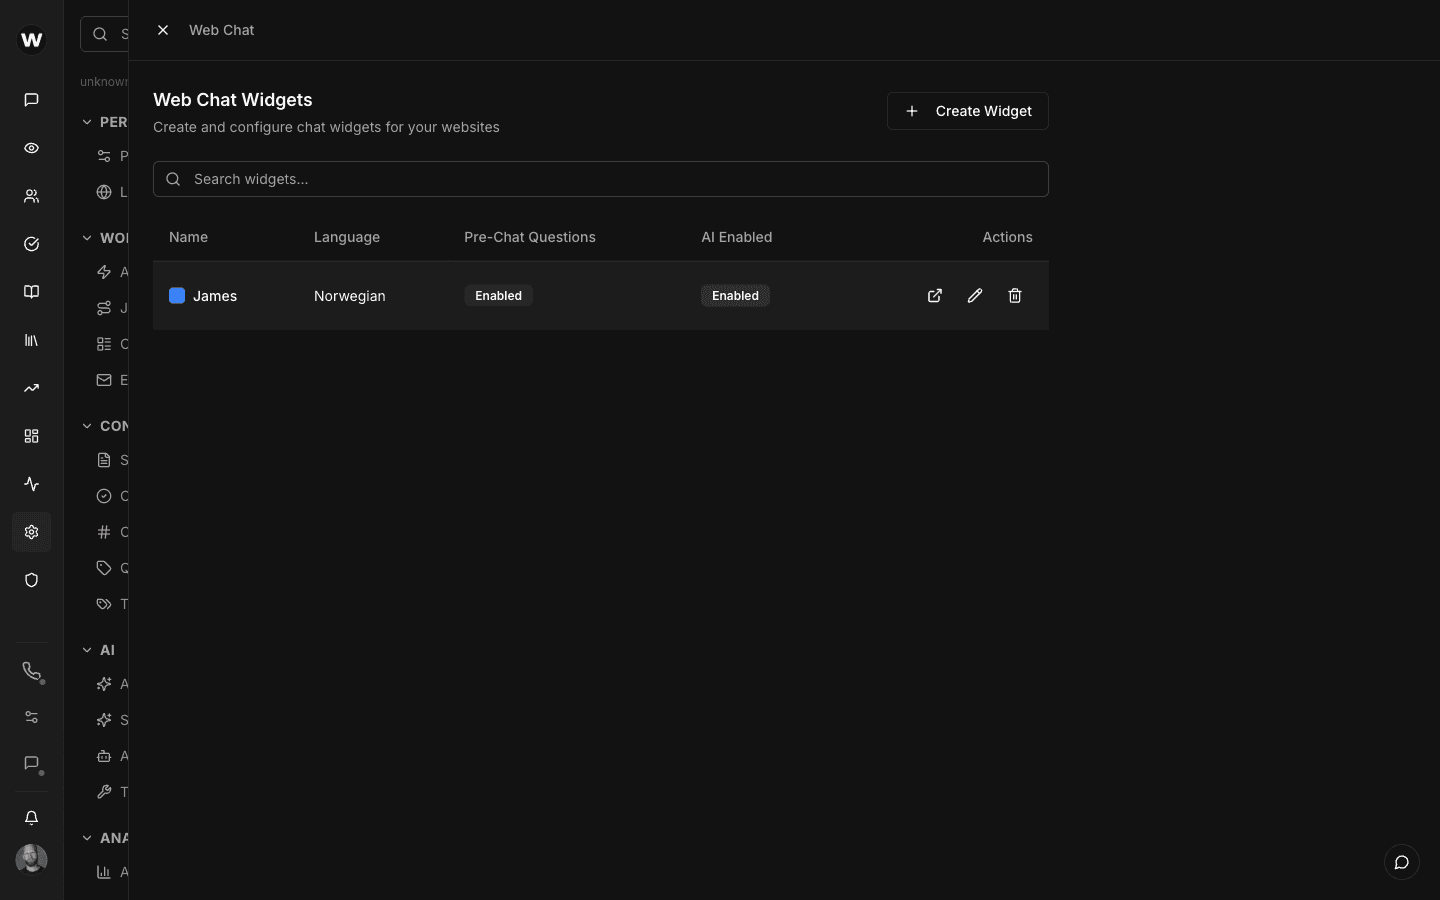Collapse the ANALYTICS section in the sidebar
1440x900 pixels.
click(x=88, y=838)
